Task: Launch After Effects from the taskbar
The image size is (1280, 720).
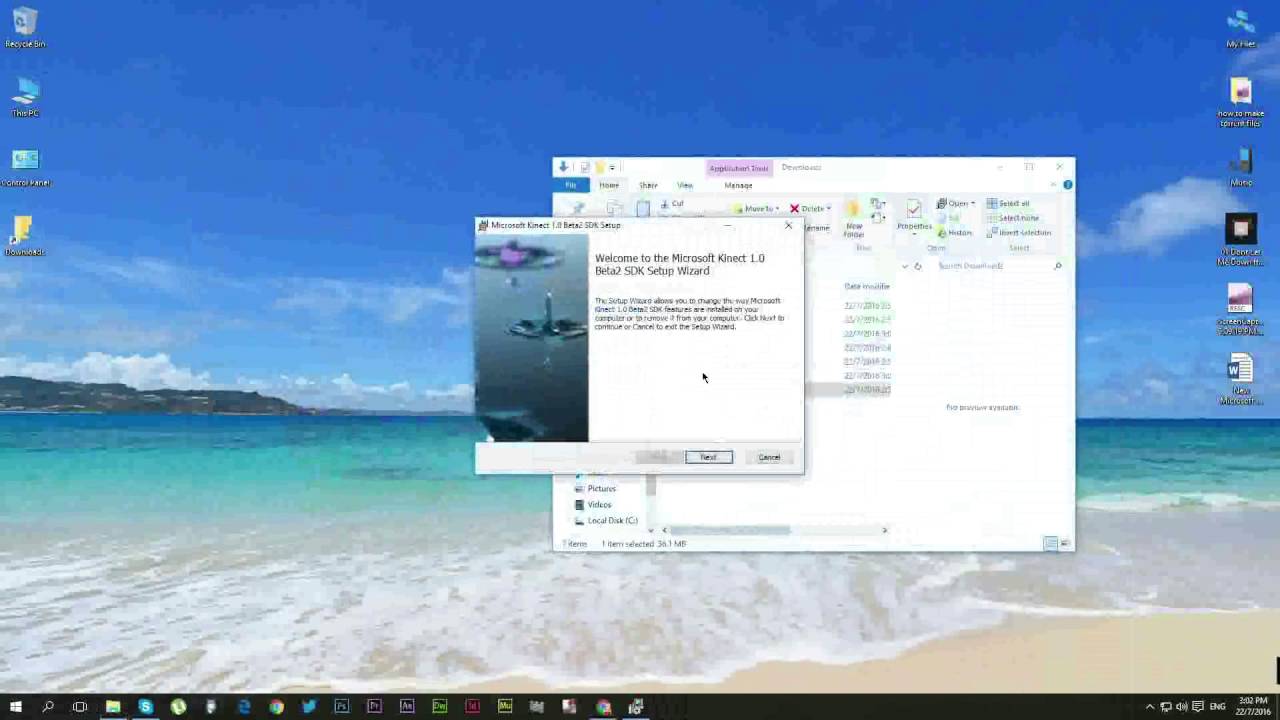Action: (x=407, y=707)
